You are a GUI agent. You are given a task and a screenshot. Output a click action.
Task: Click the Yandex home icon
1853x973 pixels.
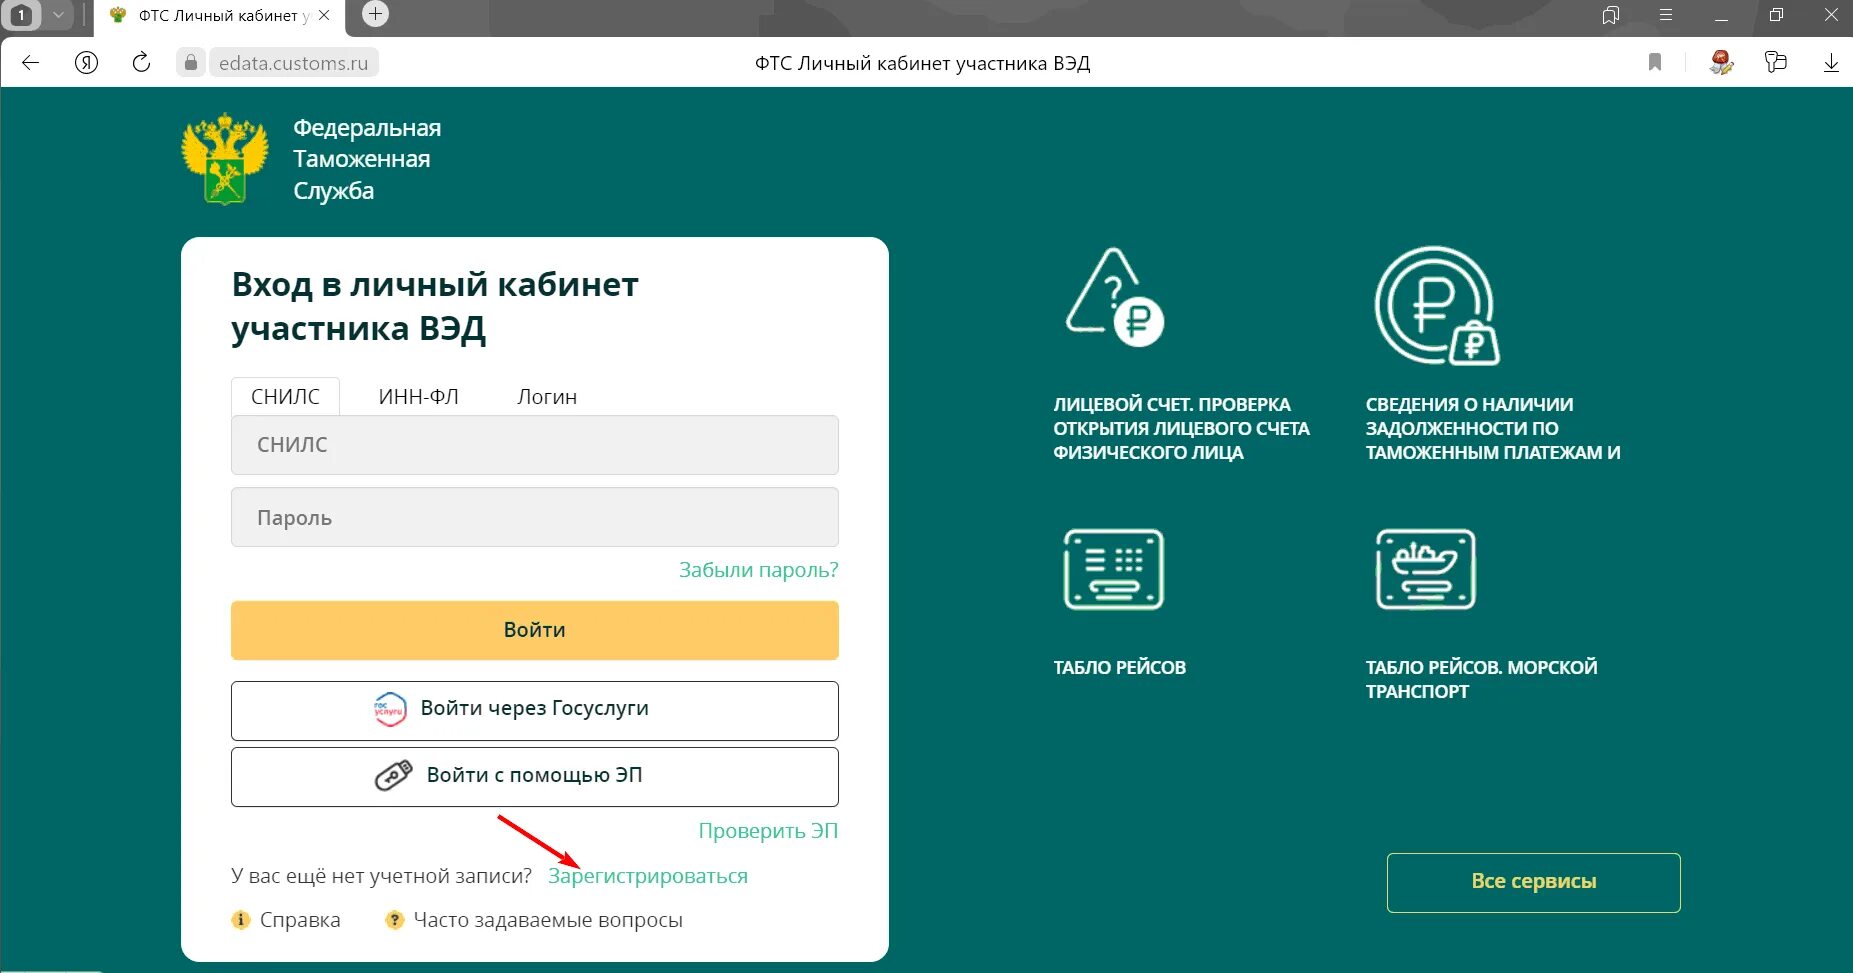point(87,63)
